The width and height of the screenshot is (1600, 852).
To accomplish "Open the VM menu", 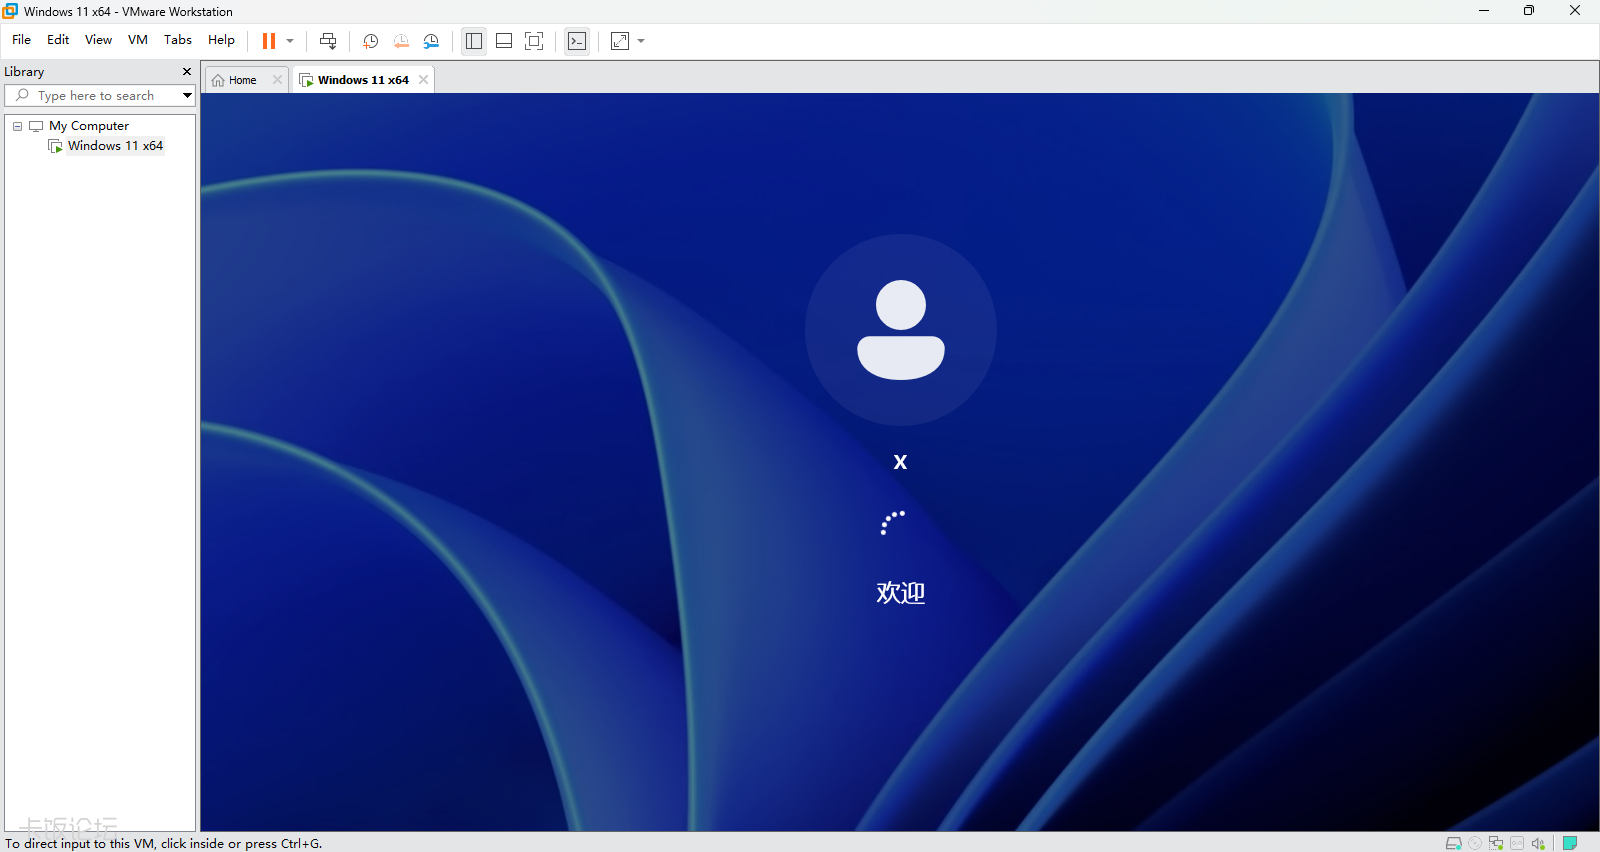I will (138, 40).
